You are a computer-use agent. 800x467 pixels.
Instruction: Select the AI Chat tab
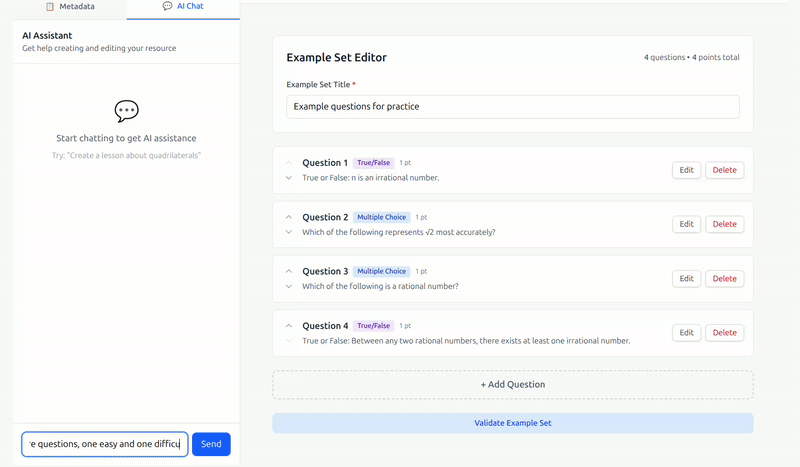(183, 6)
